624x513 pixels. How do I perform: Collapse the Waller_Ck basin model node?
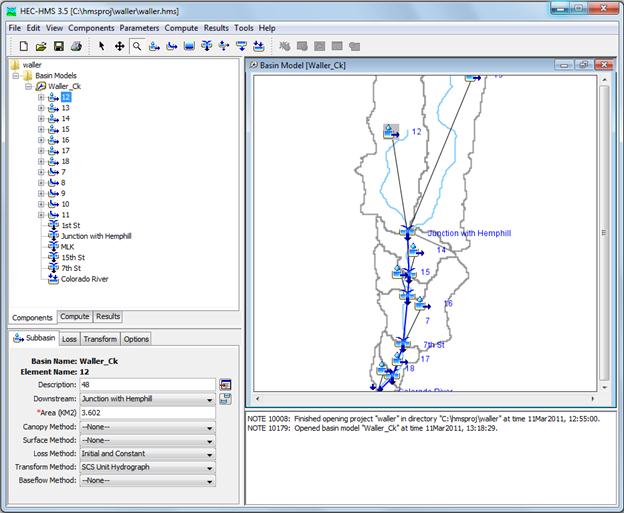coord(28,86)
